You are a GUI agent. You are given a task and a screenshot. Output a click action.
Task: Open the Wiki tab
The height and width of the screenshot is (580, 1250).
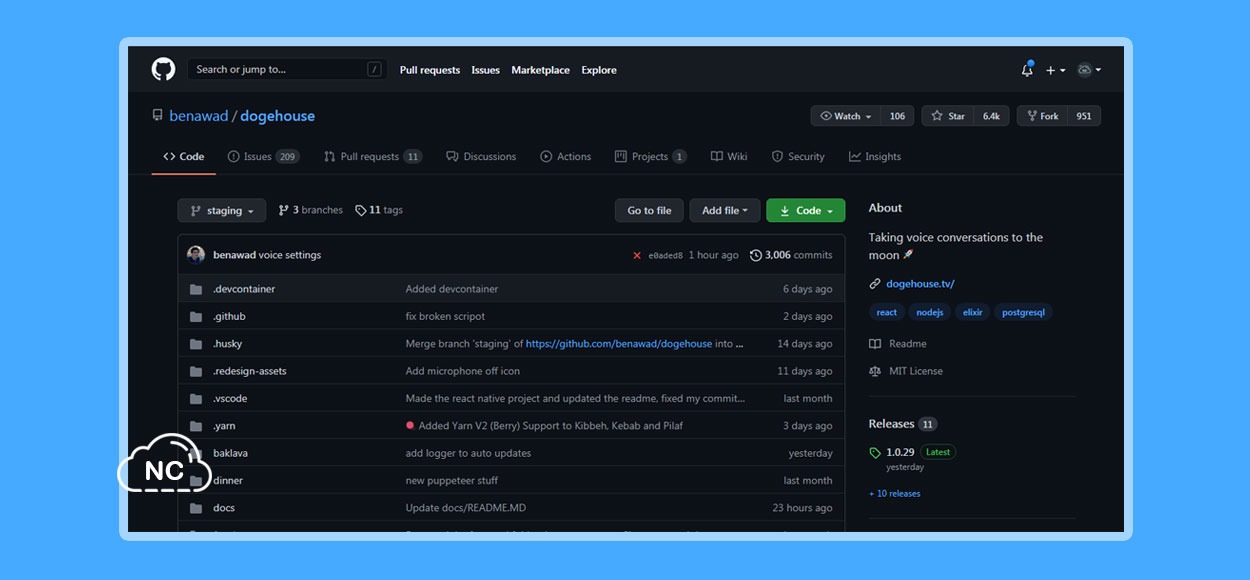point(729,157)
